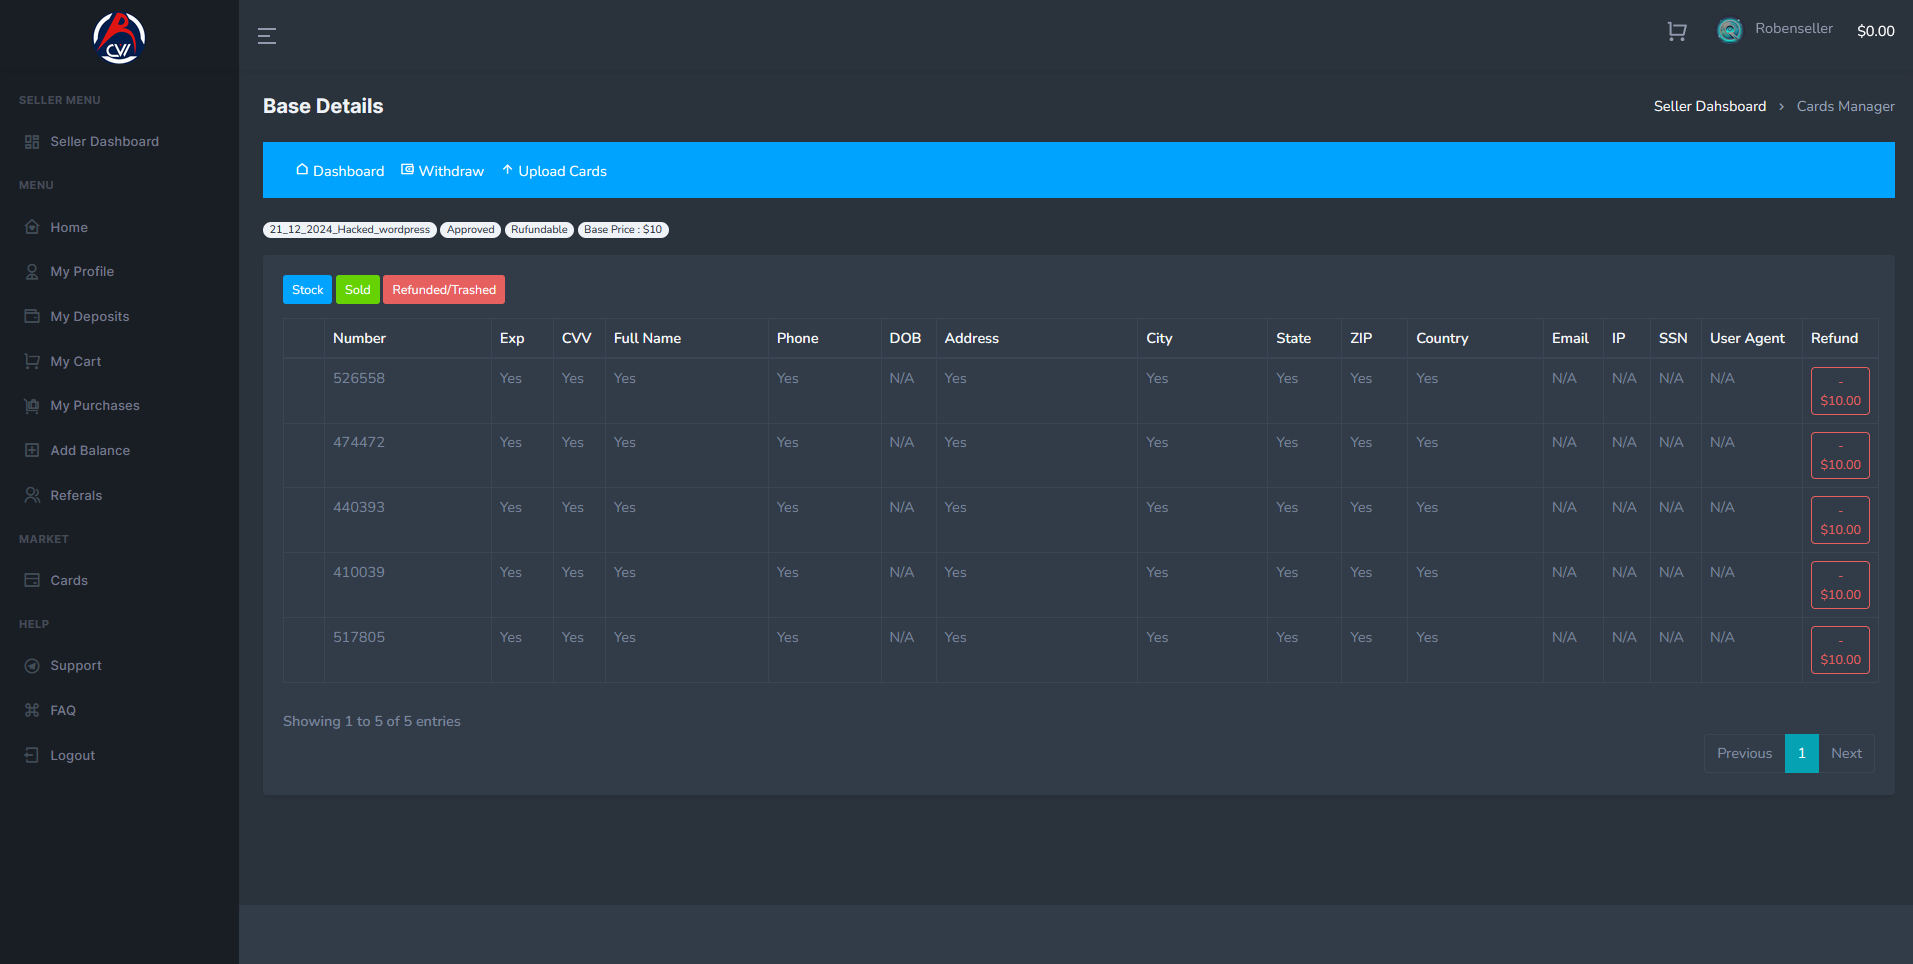This screenshot has height=964, width=1913.
Task: Click the refund button for row 440393
Action: point(1840,520)
